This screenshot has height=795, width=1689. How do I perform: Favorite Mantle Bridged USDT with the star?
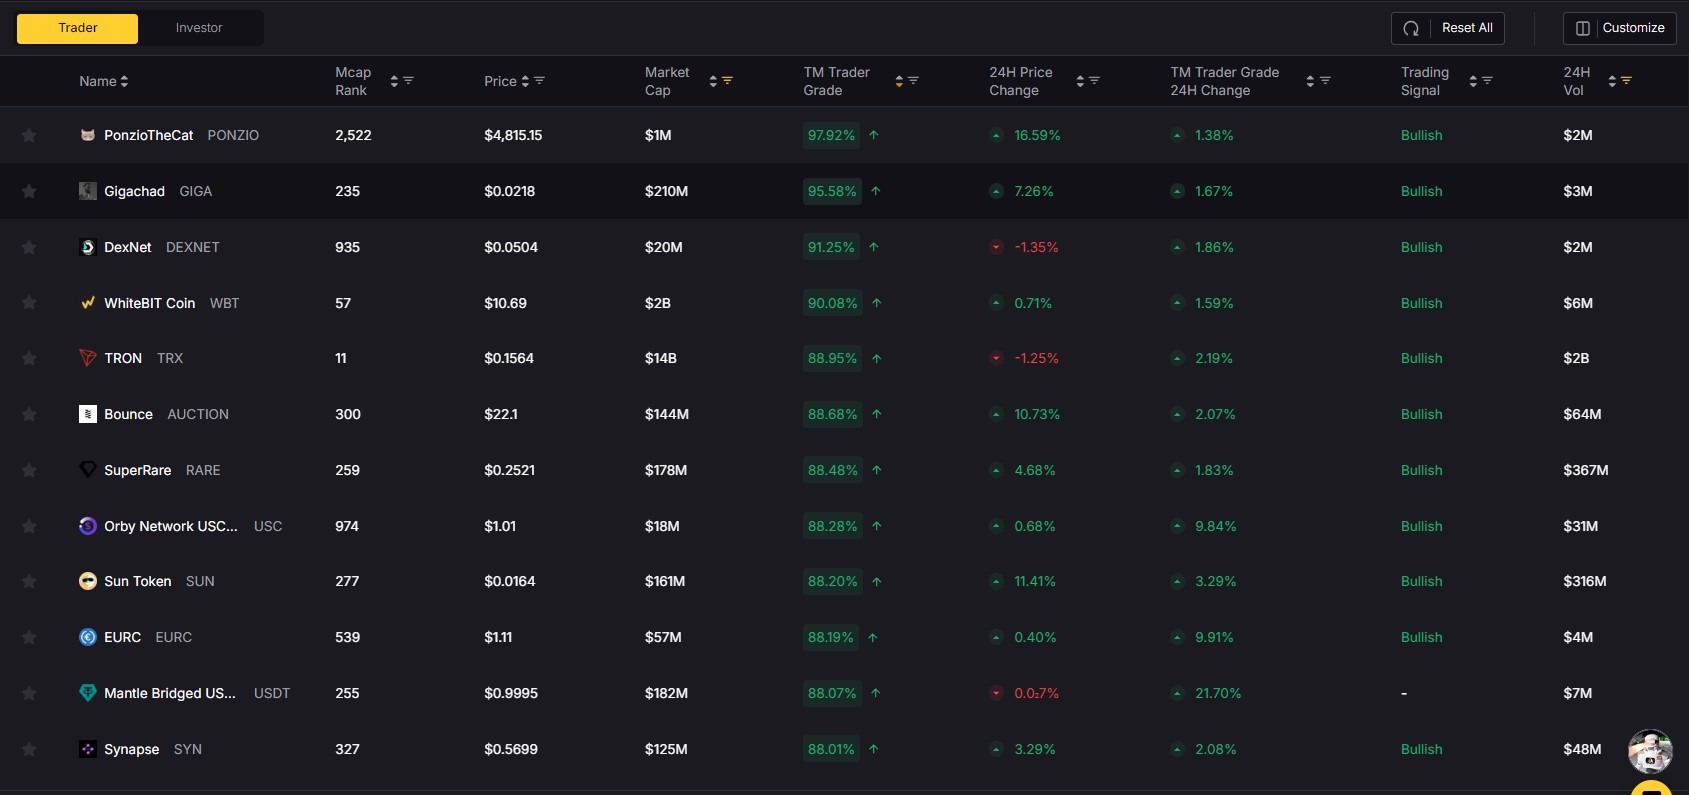pos(29,693)
